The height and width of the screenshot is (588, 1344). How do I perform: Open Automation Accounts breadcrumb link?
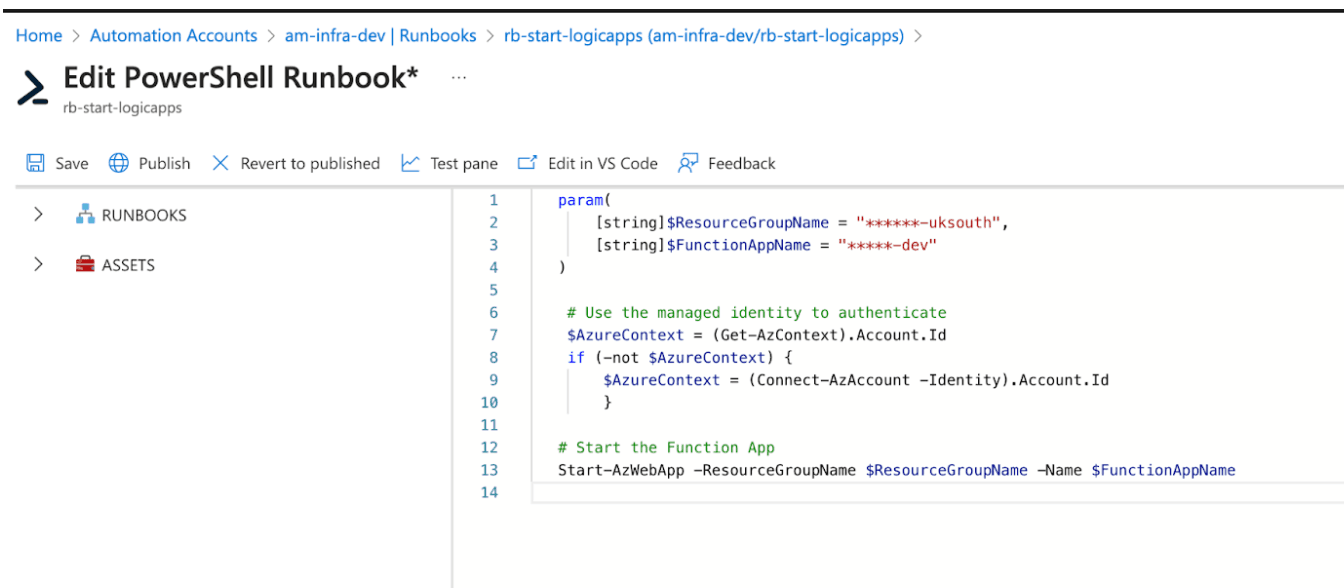[x=173, y=36]
